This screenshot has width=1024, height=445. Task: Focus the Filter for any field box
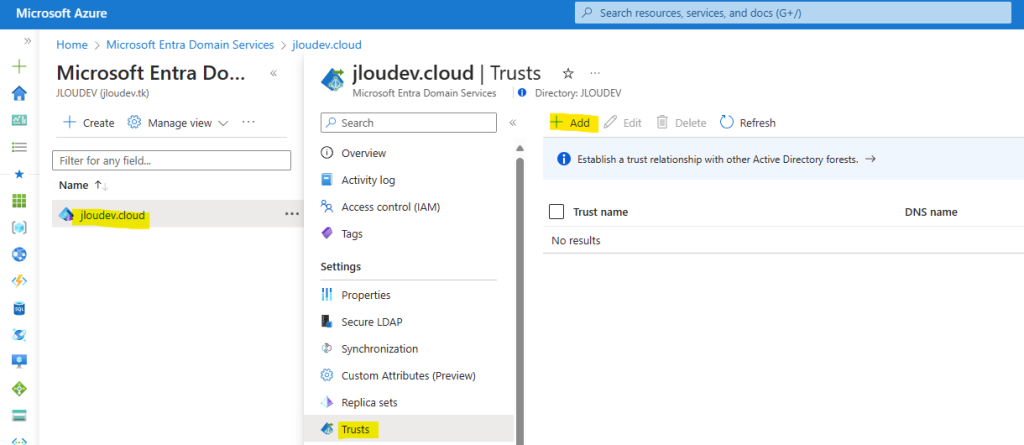click(x=171, y=160)
